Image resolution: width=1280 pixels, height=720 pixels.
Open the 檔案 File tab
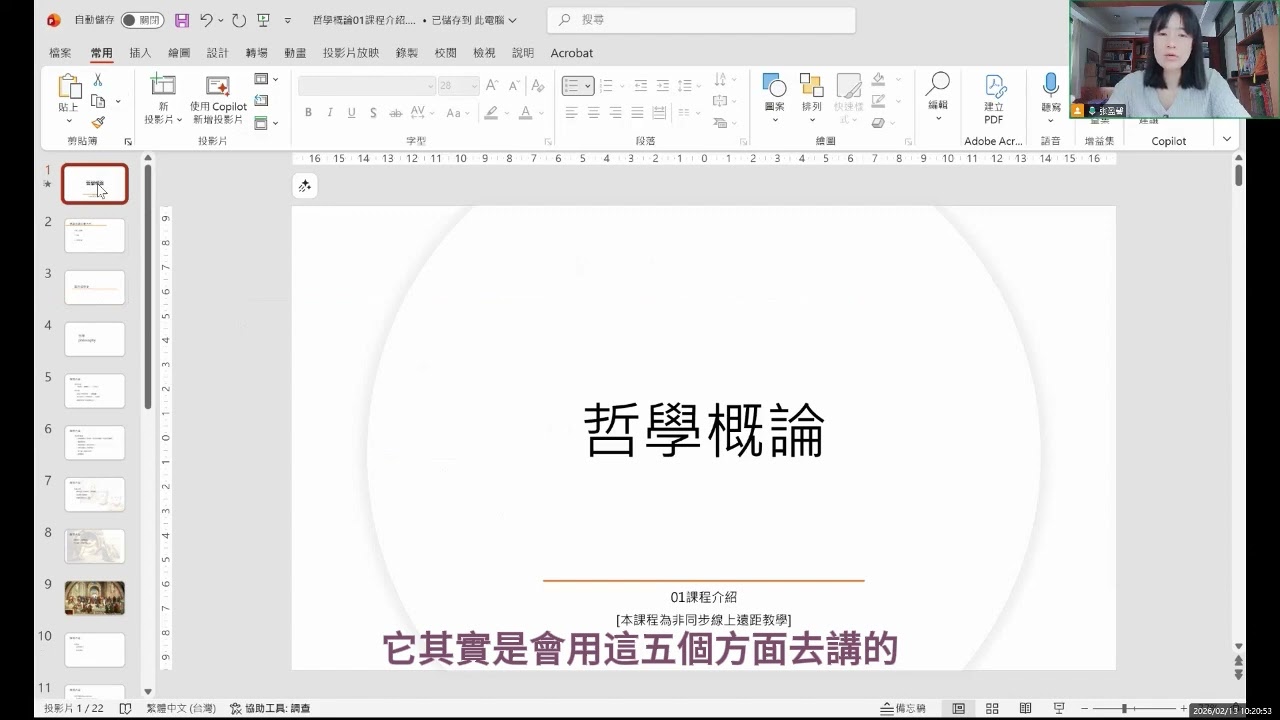(60, 53)
